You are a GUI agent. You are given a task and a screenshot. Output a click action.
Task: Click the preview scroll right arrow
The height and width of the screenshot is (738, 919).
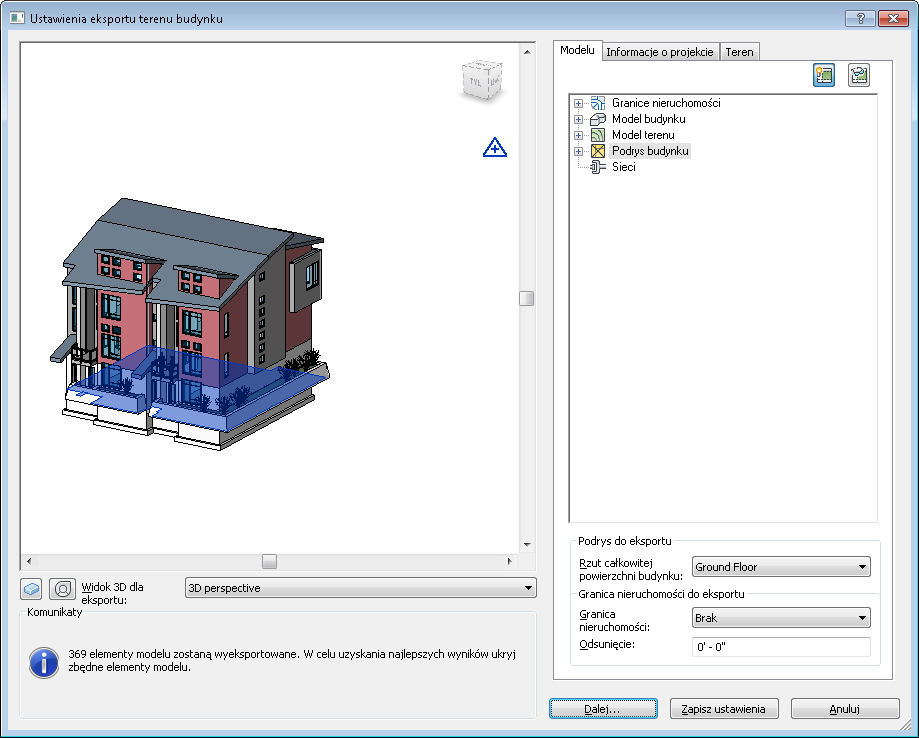tap(509, 562)
